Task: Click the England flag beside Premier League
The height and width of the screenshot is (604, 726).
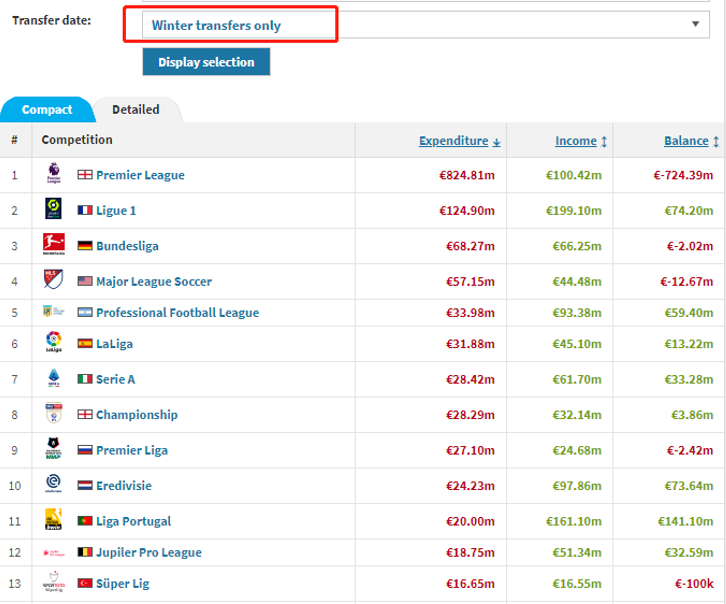Action: [85, 174]
